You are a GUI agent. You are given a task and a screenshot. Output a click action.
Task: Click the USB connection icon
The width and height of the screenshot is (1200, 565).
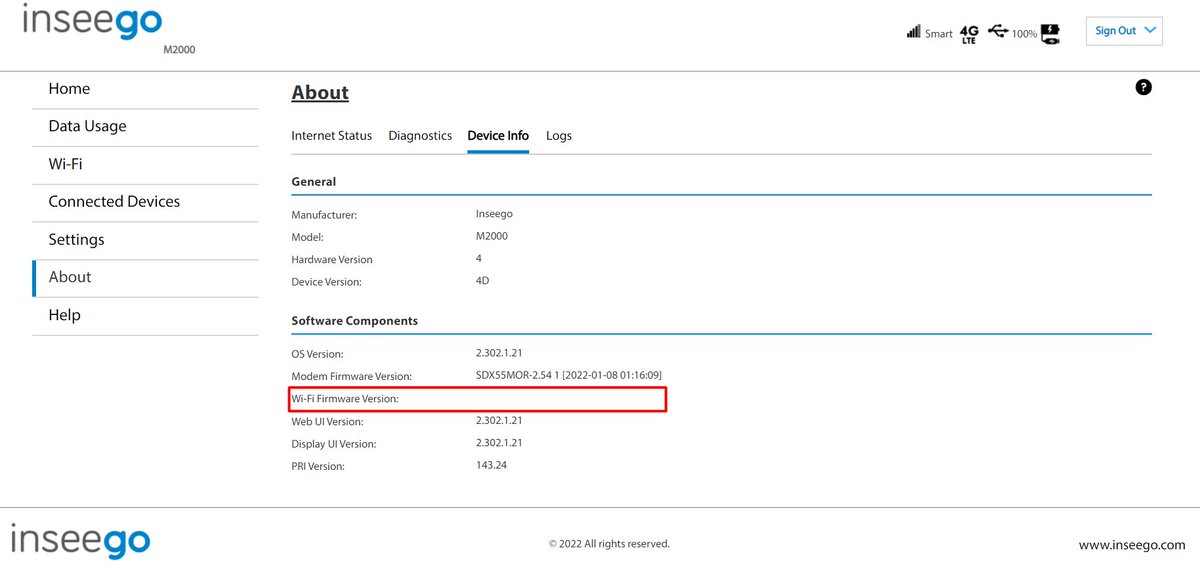coord(997,31)
